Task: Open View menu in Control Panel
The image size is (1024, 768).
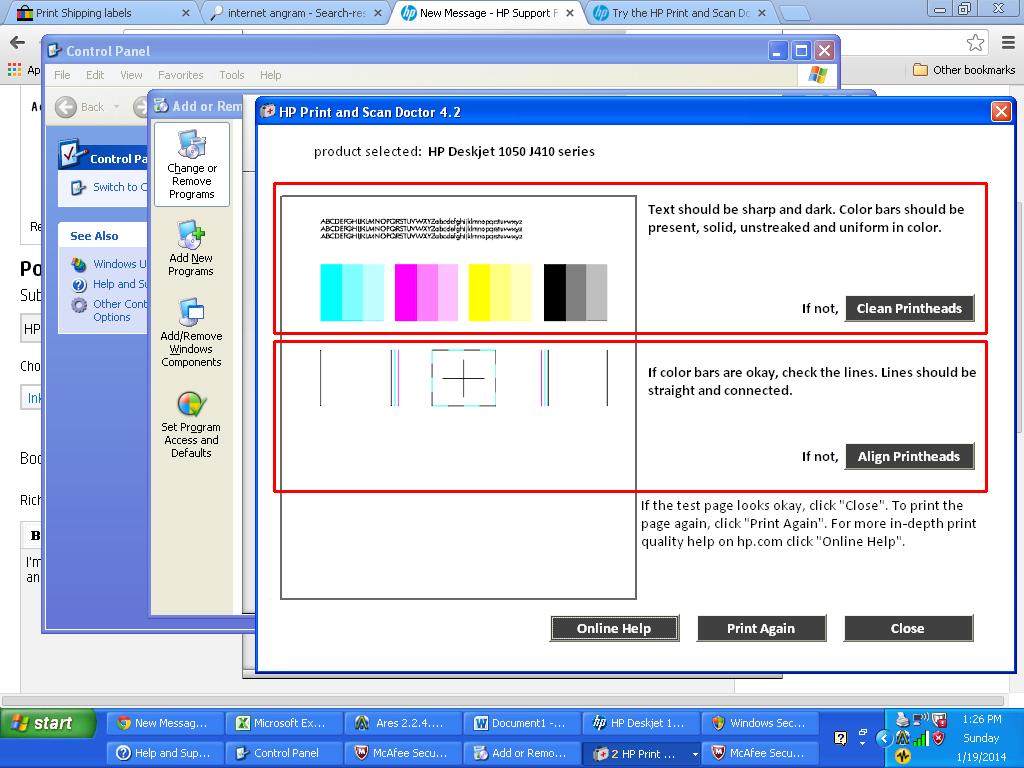Action: pos(131,75)
